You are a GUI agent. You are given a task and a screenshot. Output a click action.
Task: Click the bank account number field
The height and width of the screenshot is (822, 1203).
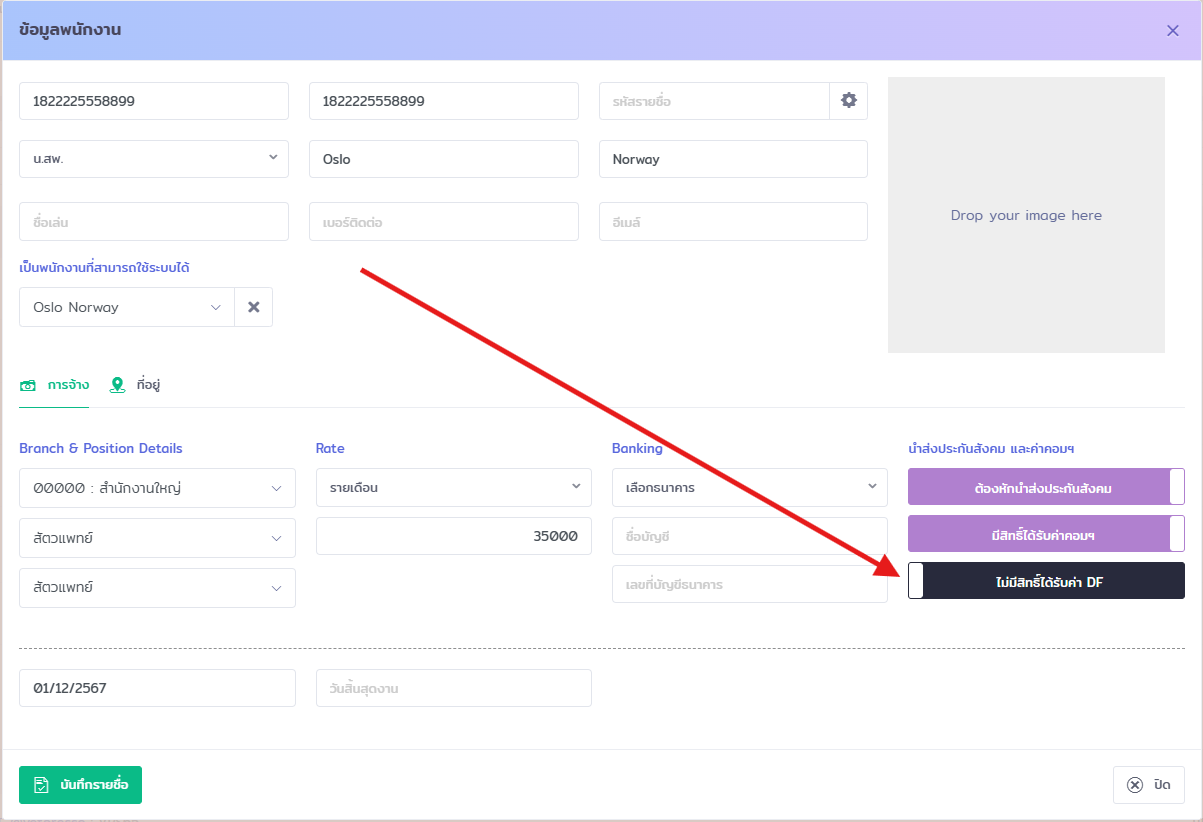click(749, 584)
